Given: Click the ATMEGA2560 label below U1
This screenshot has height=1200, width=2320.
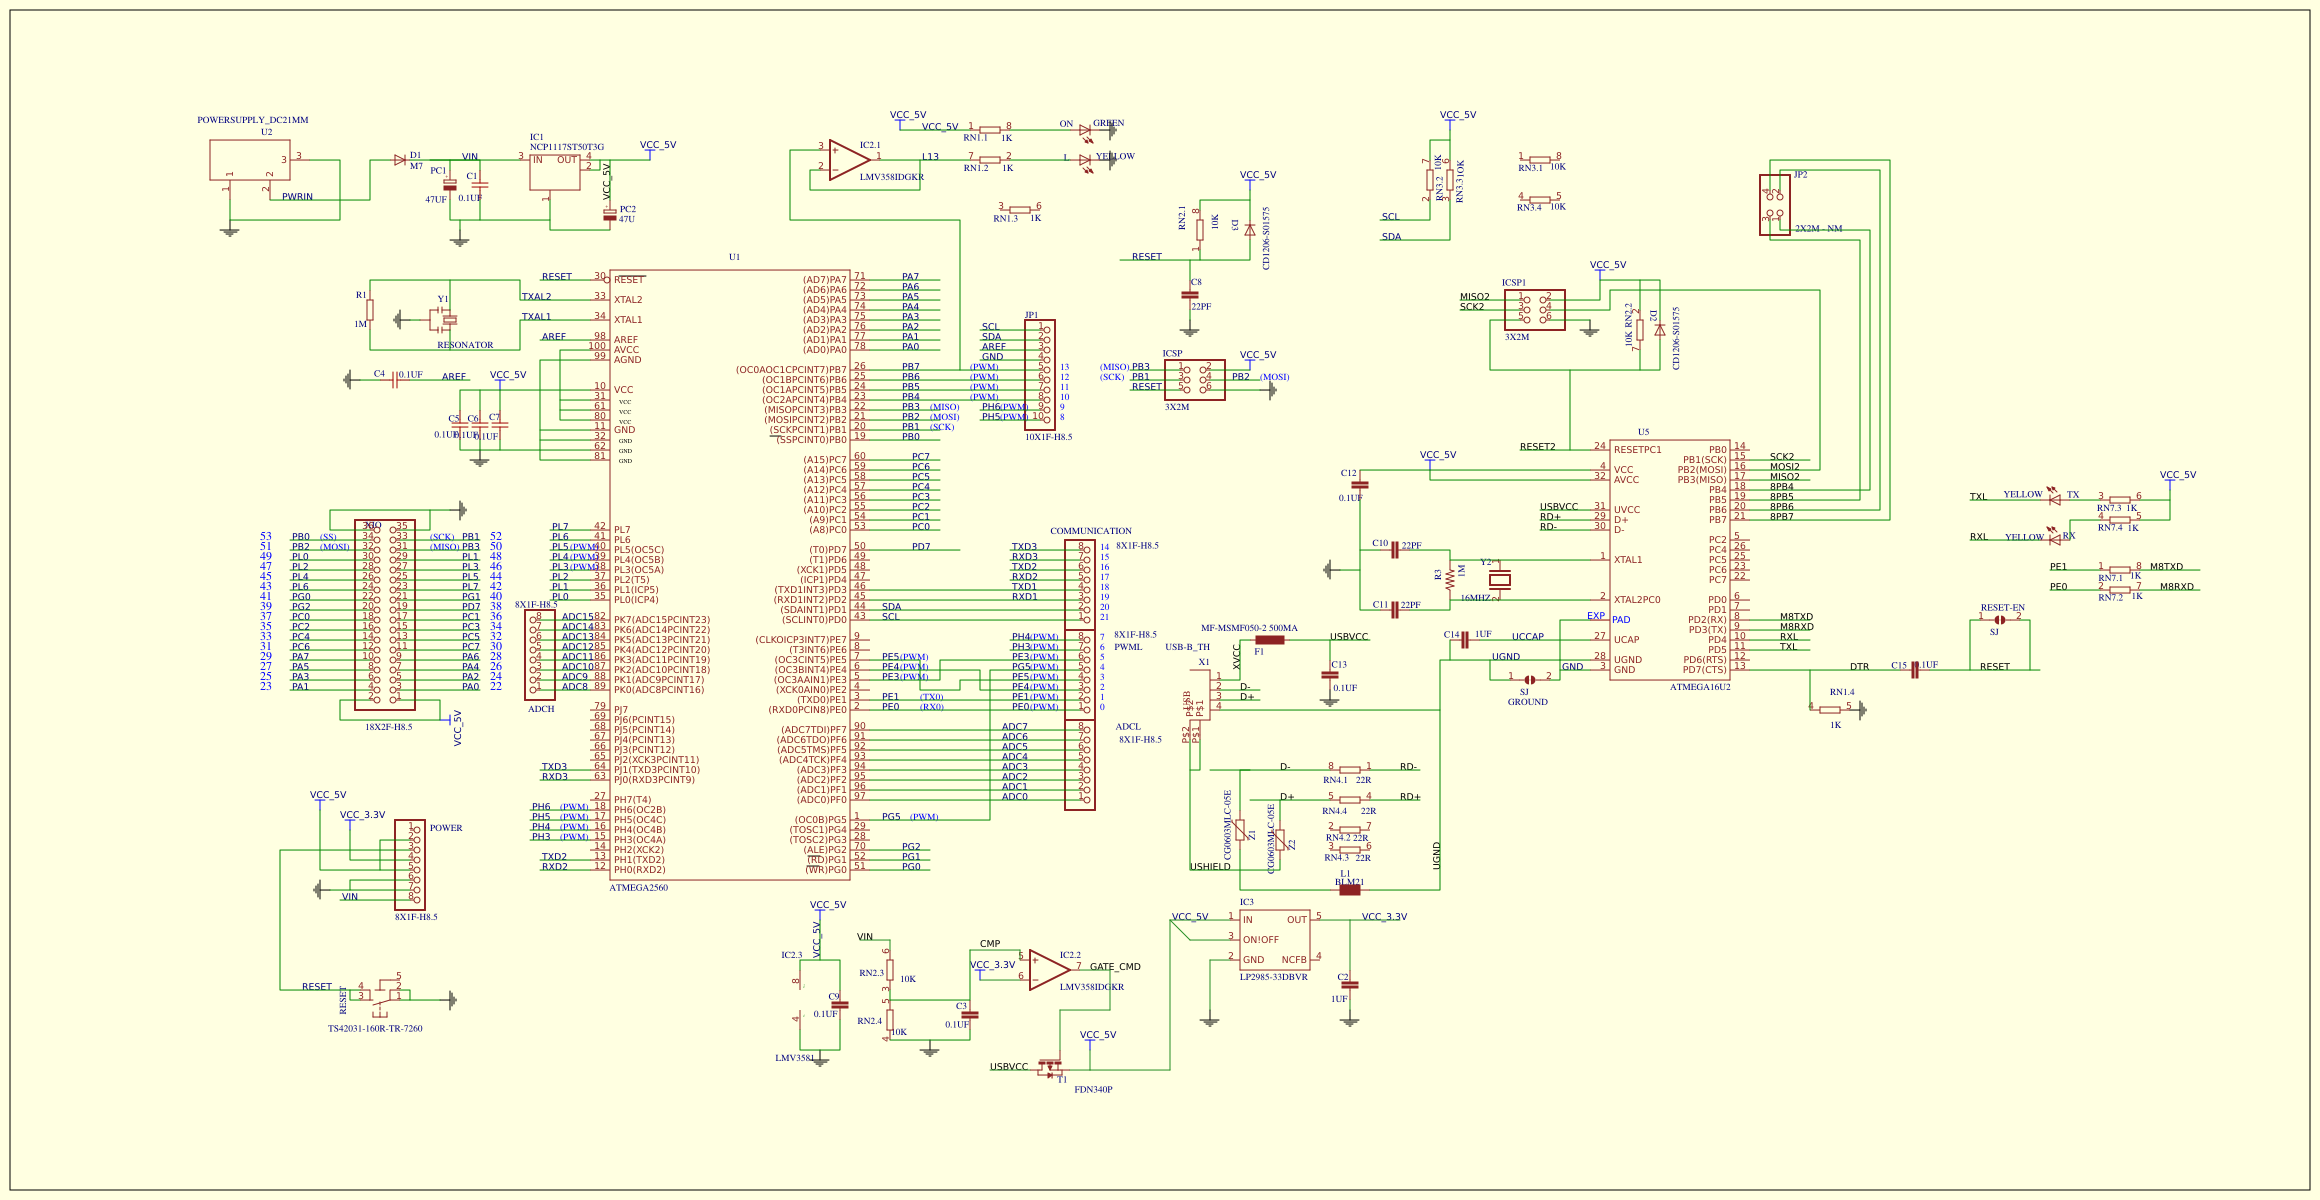Looking at the screenshot, I should point(638,888).
